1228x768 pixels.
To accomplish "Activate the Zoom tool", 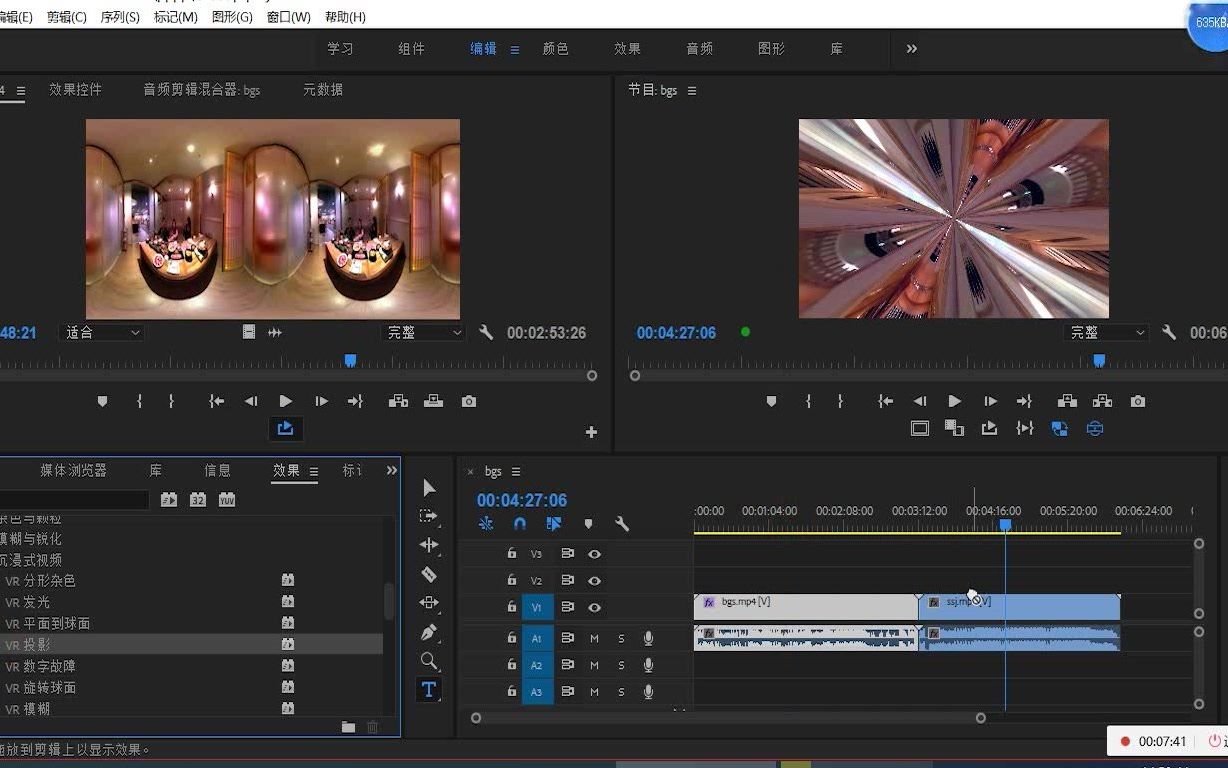I will click(x=429, y=661).
